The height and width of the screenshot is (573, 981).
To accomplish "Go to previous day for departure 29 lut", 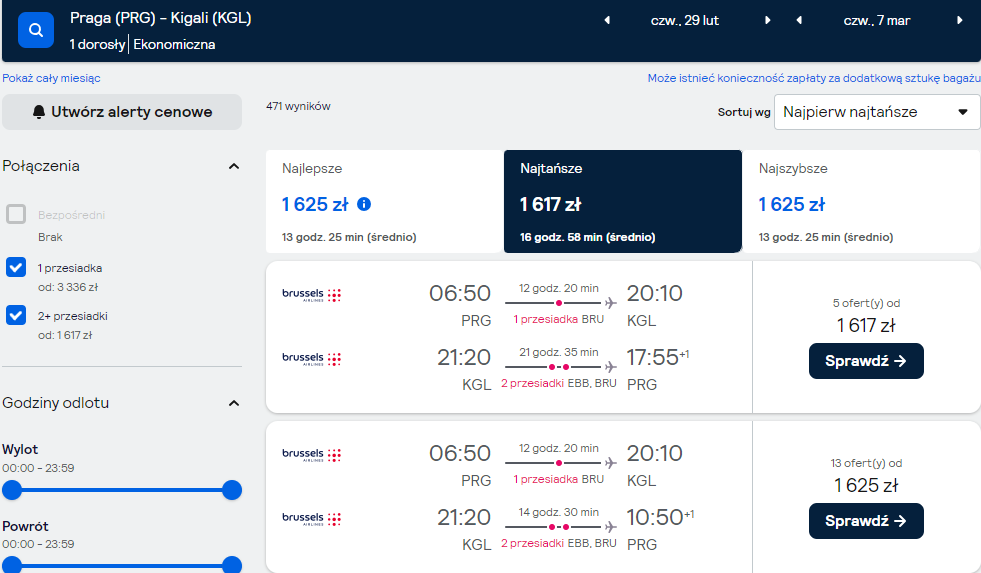I will tap(607, 21).
